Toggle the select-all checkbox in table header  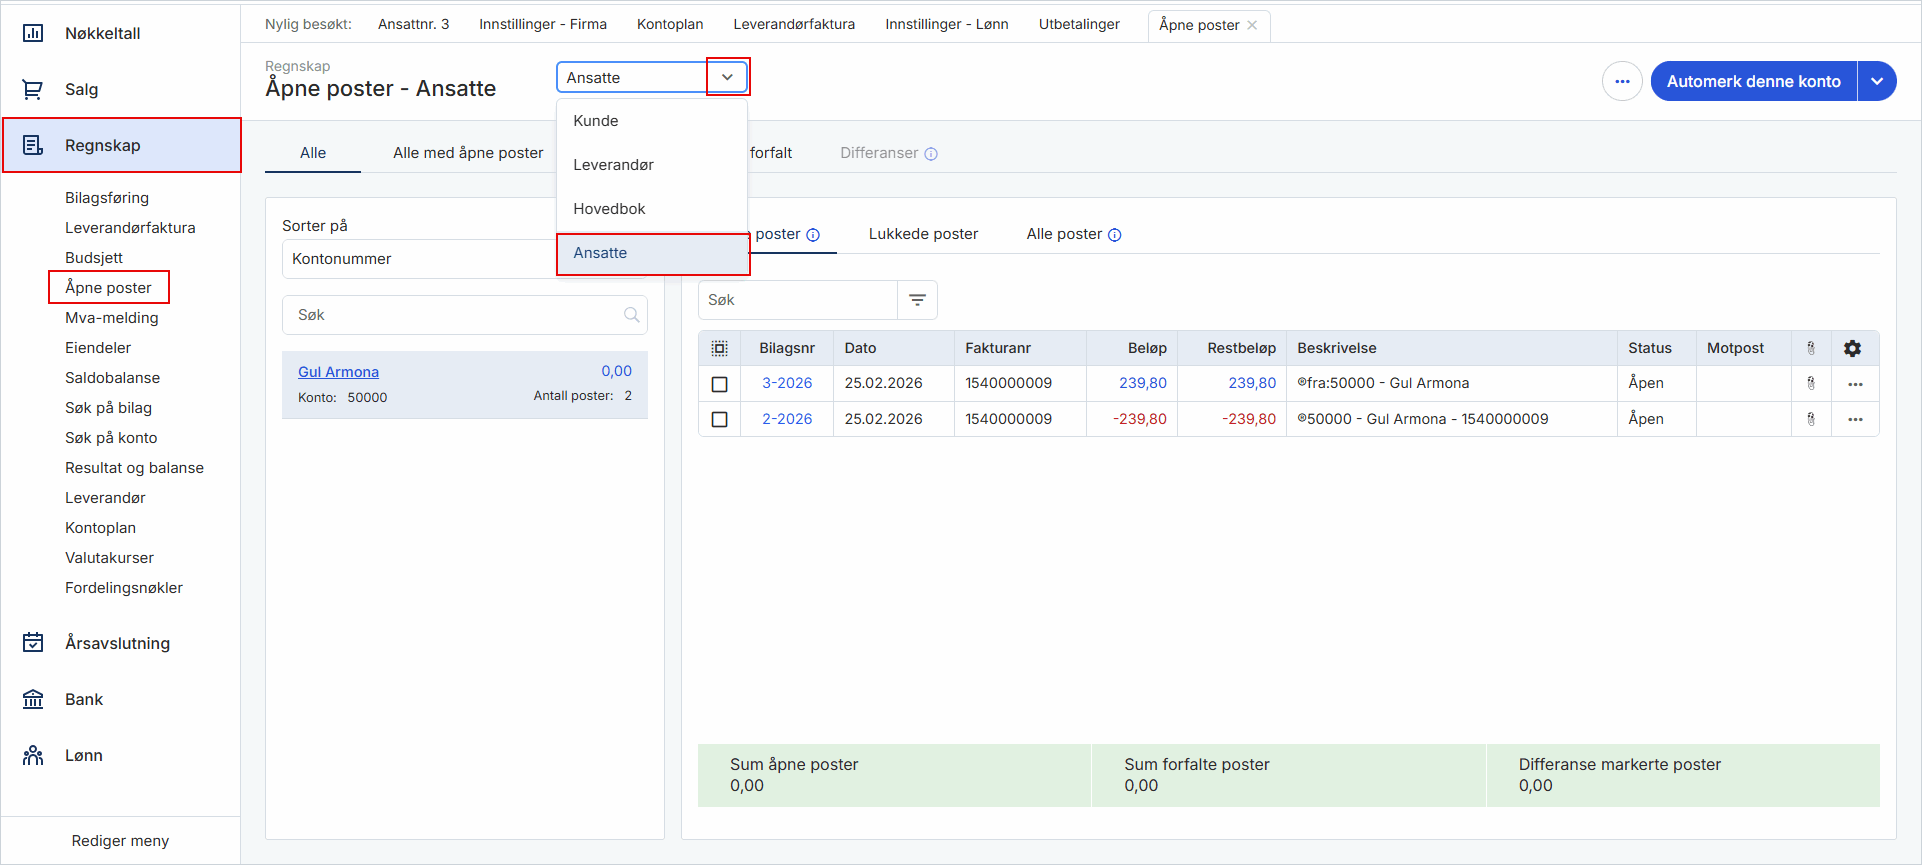point(719,348)
